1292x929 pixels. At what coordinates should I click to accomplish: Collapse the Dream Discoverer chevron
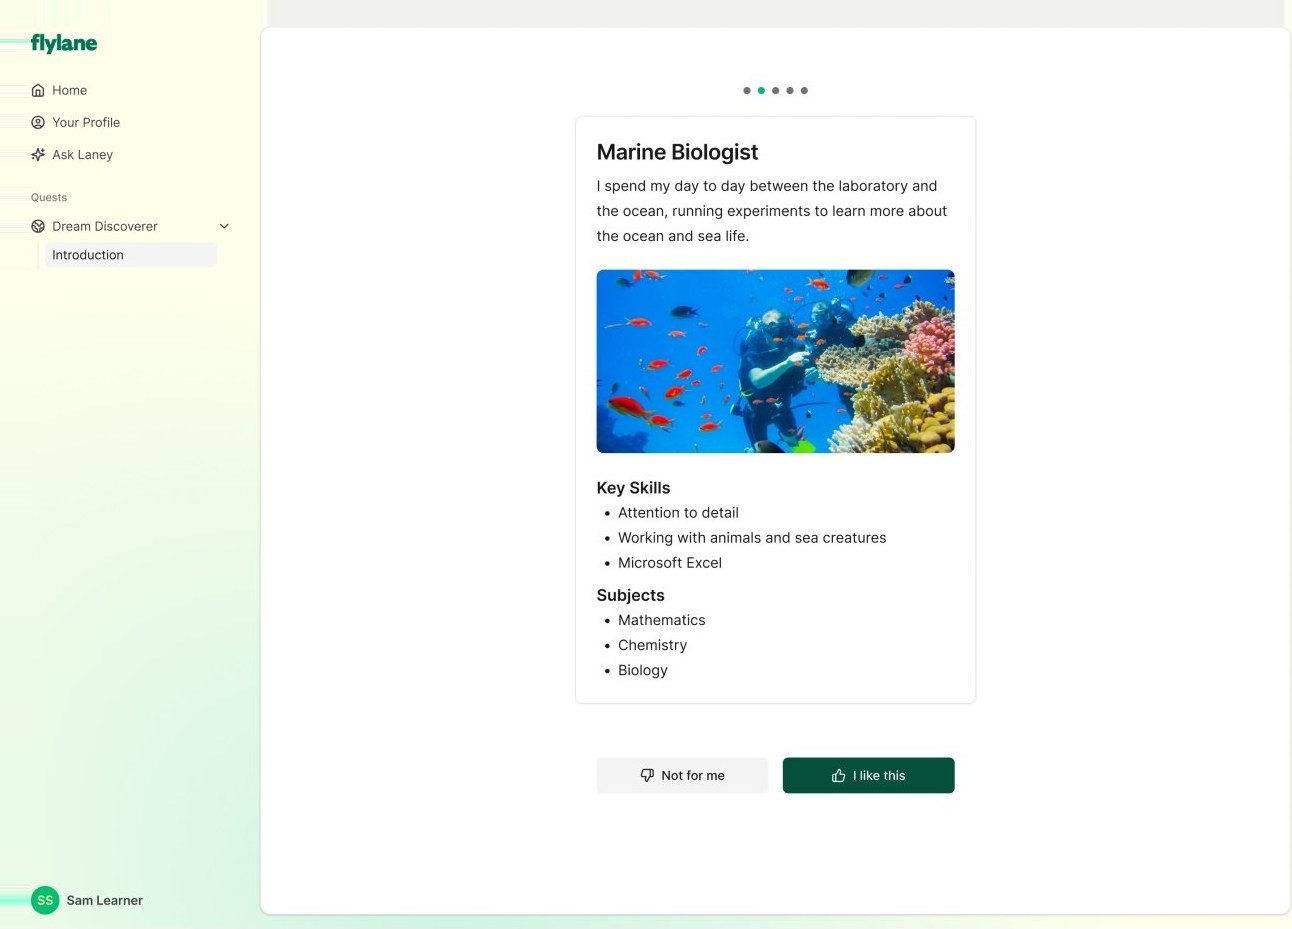coord(224,226)
